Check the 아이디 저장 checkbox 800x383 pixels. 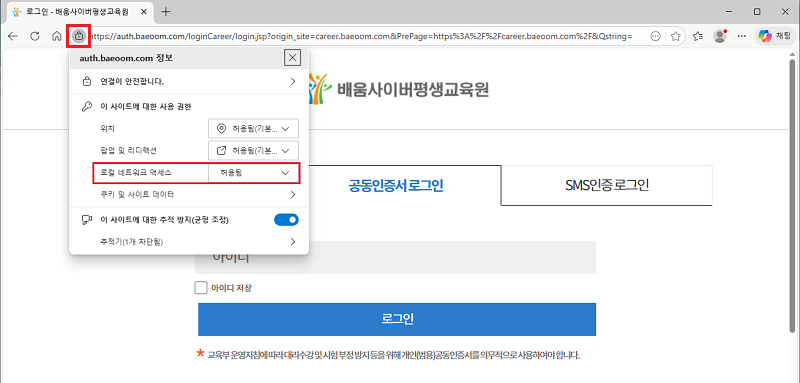201,288
